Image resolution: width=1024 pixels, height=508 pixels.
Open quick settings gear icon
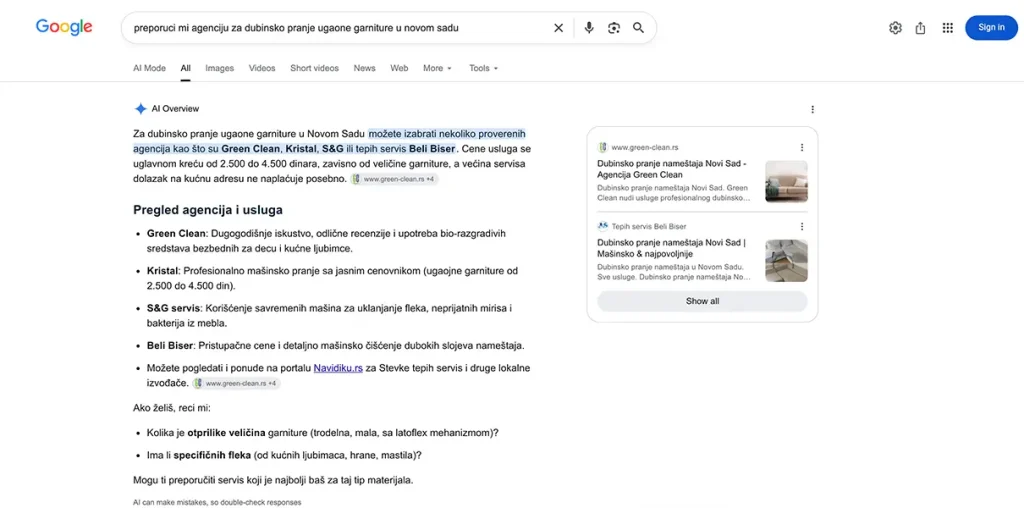point(895,28)
